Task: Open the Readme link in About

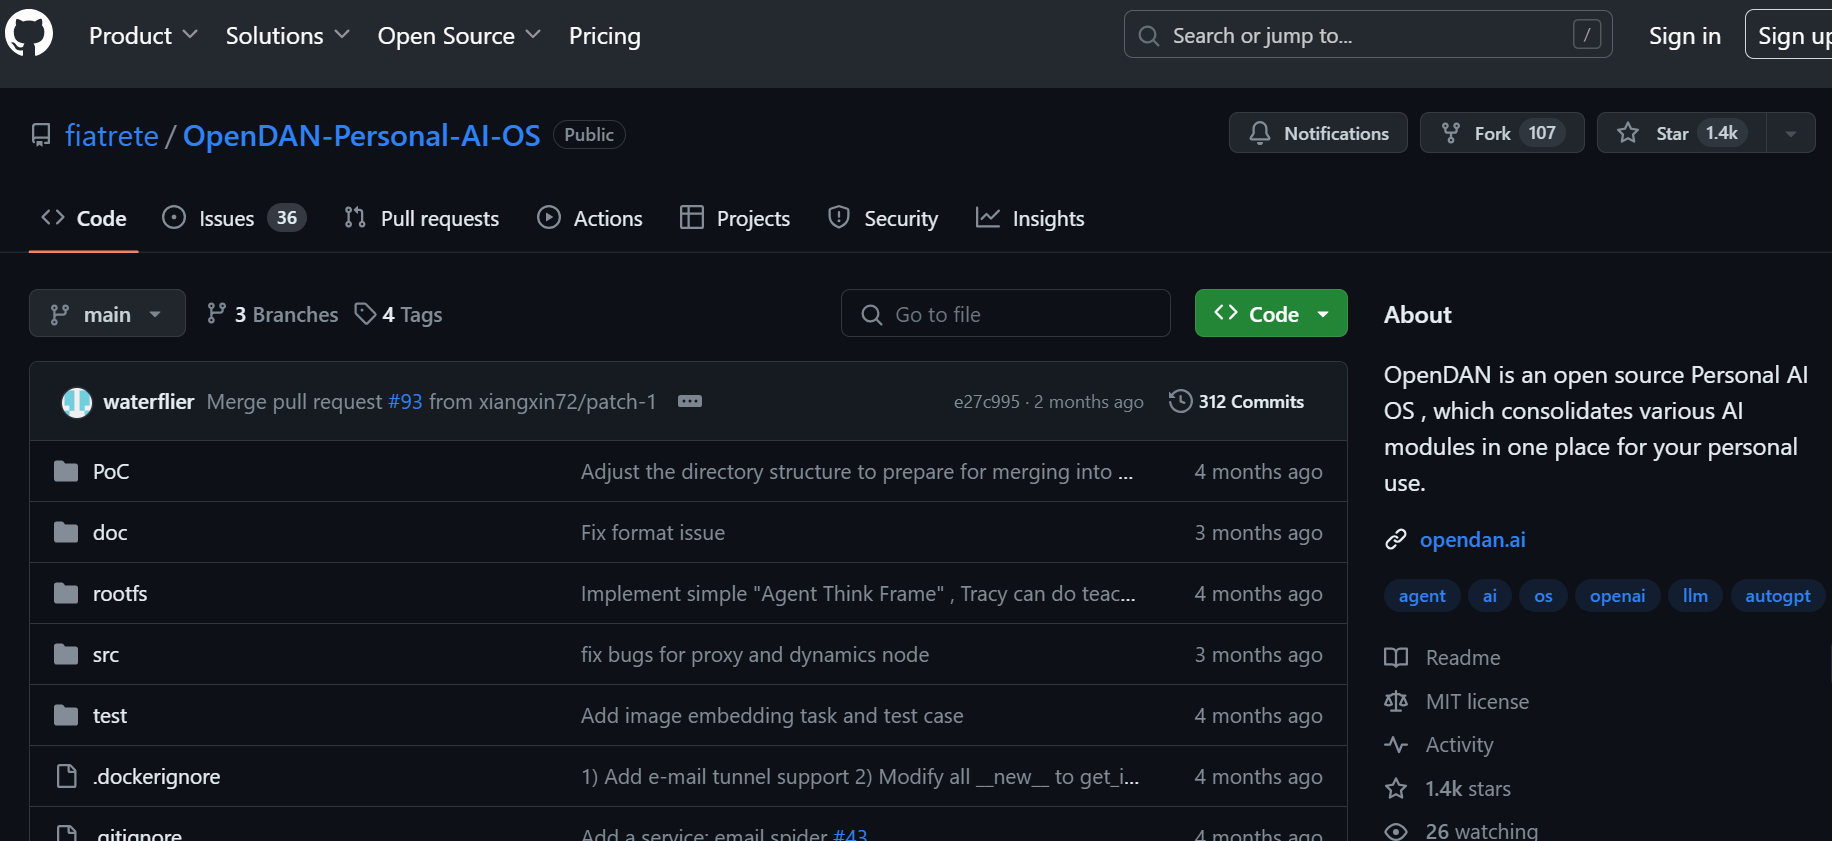Action: [1442, 657]
